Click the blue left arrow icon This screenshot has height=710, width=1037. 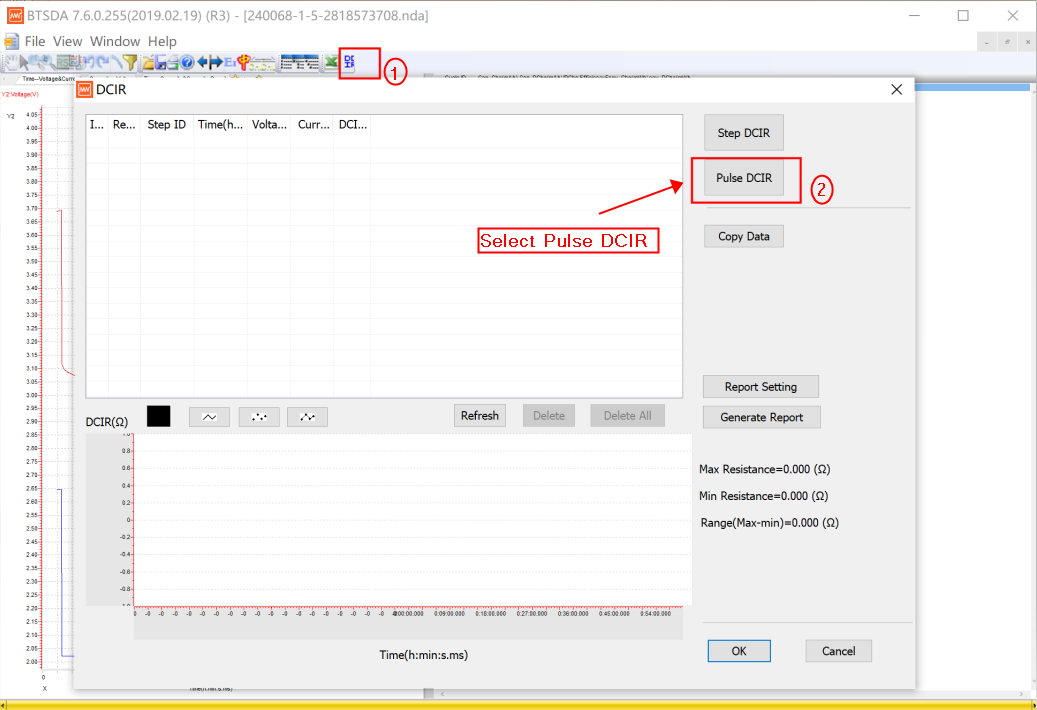pos(202,62)
